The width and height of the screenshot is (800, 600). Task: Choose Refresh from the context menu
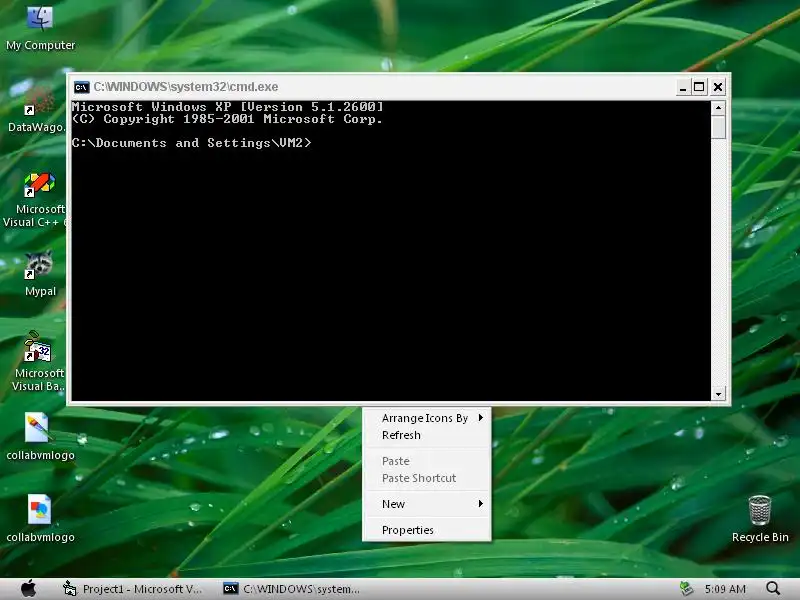point(427,435)
